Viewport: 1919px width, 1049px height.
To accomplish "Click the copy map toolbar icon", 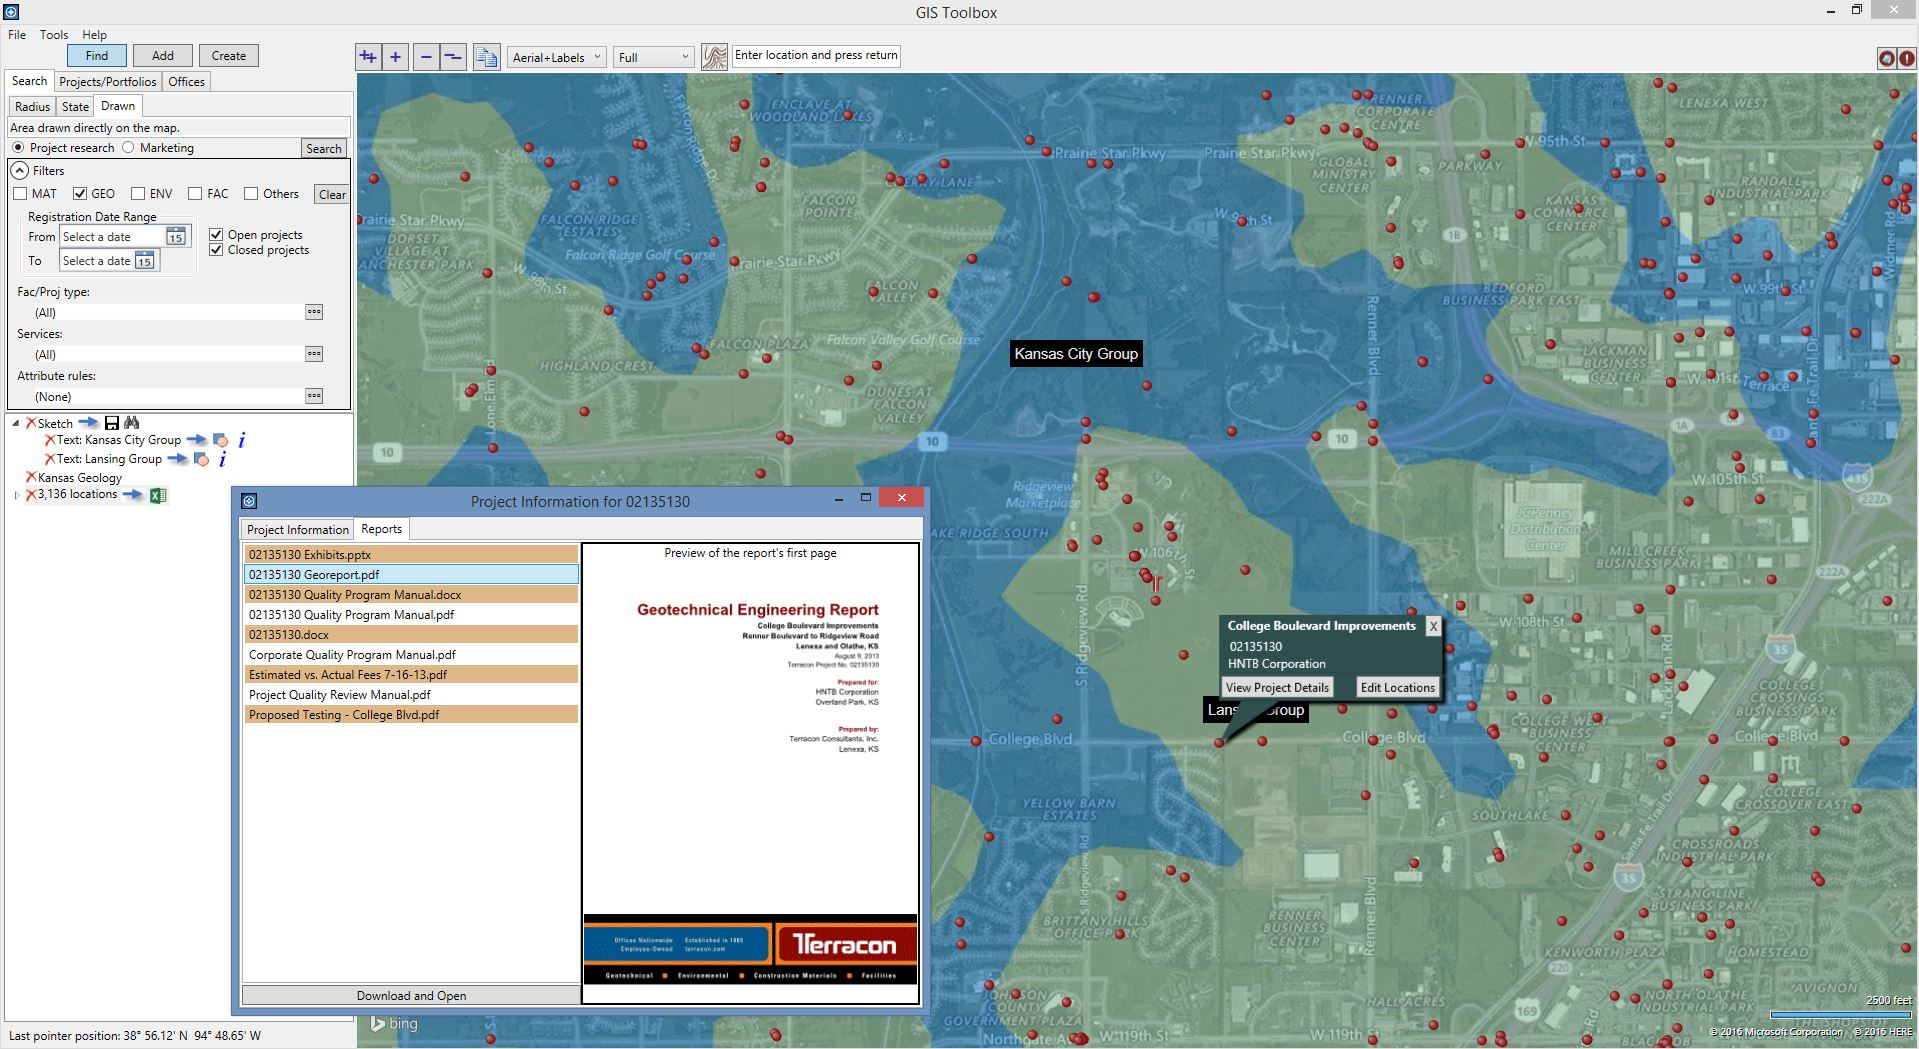I will [487, 57].
